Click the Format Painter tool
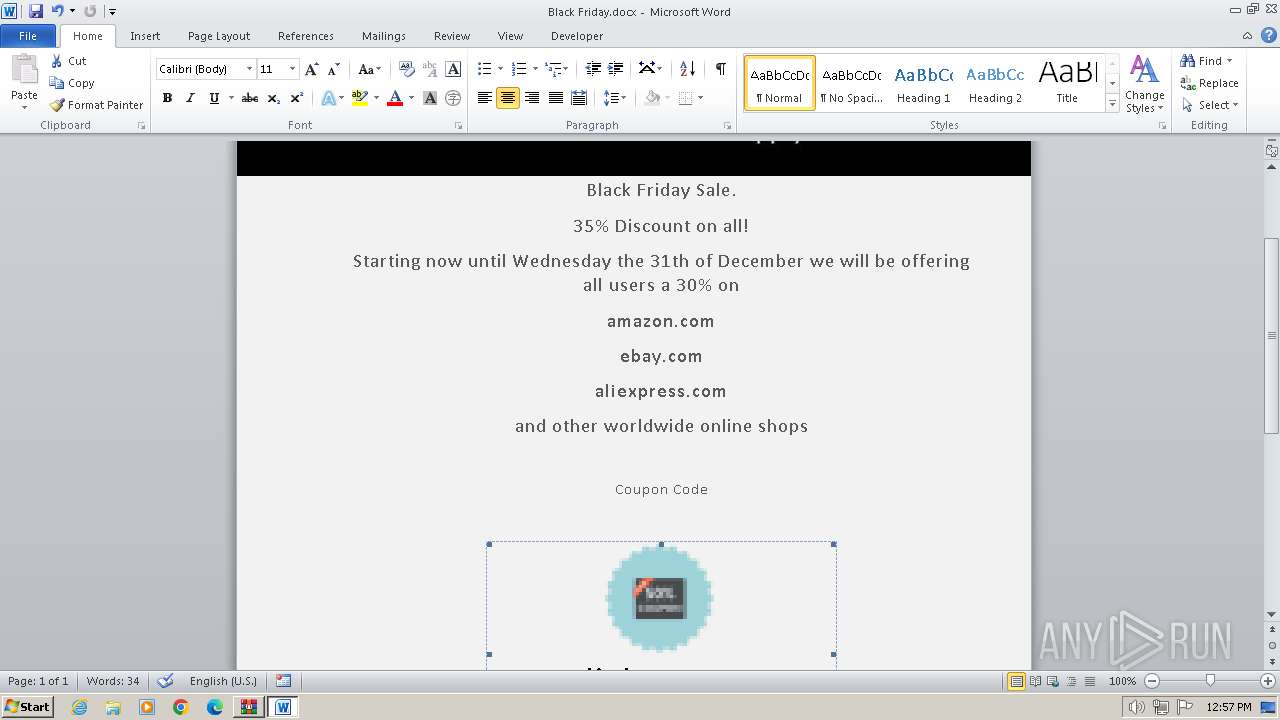 [96, 105]
